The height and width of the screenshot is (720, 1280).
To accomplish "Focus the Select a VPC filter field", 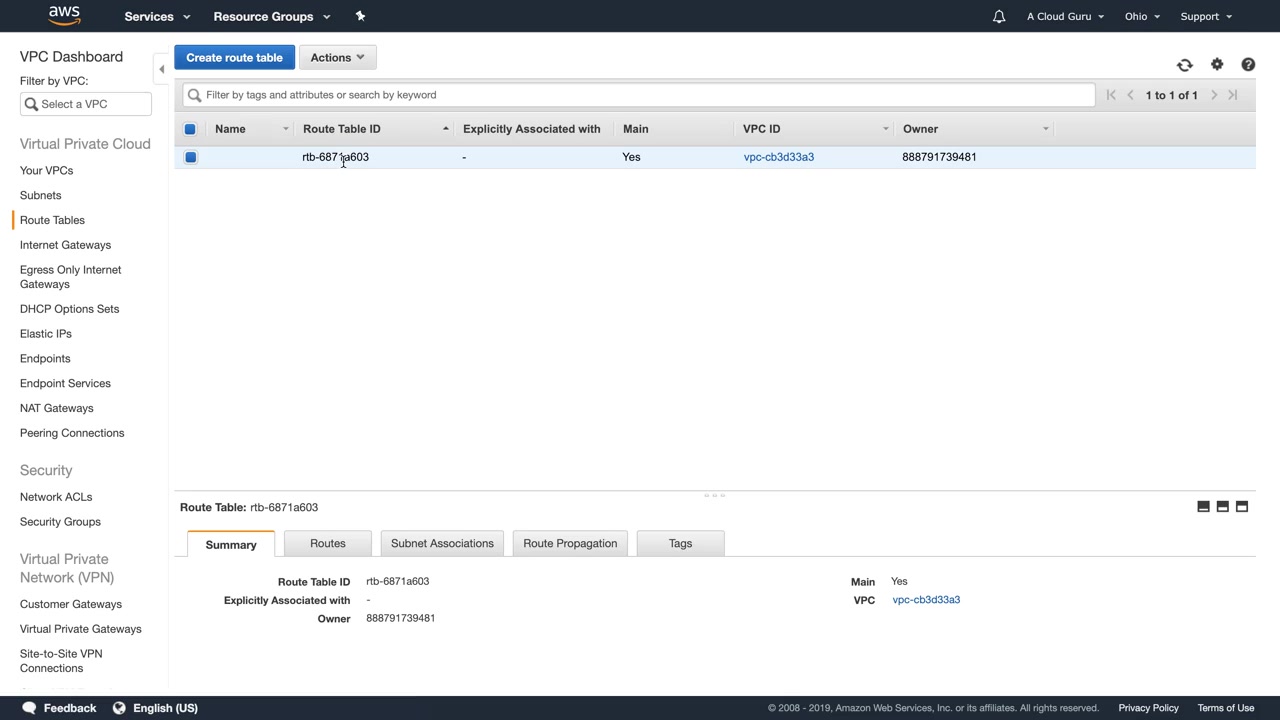I will (86, 104).
